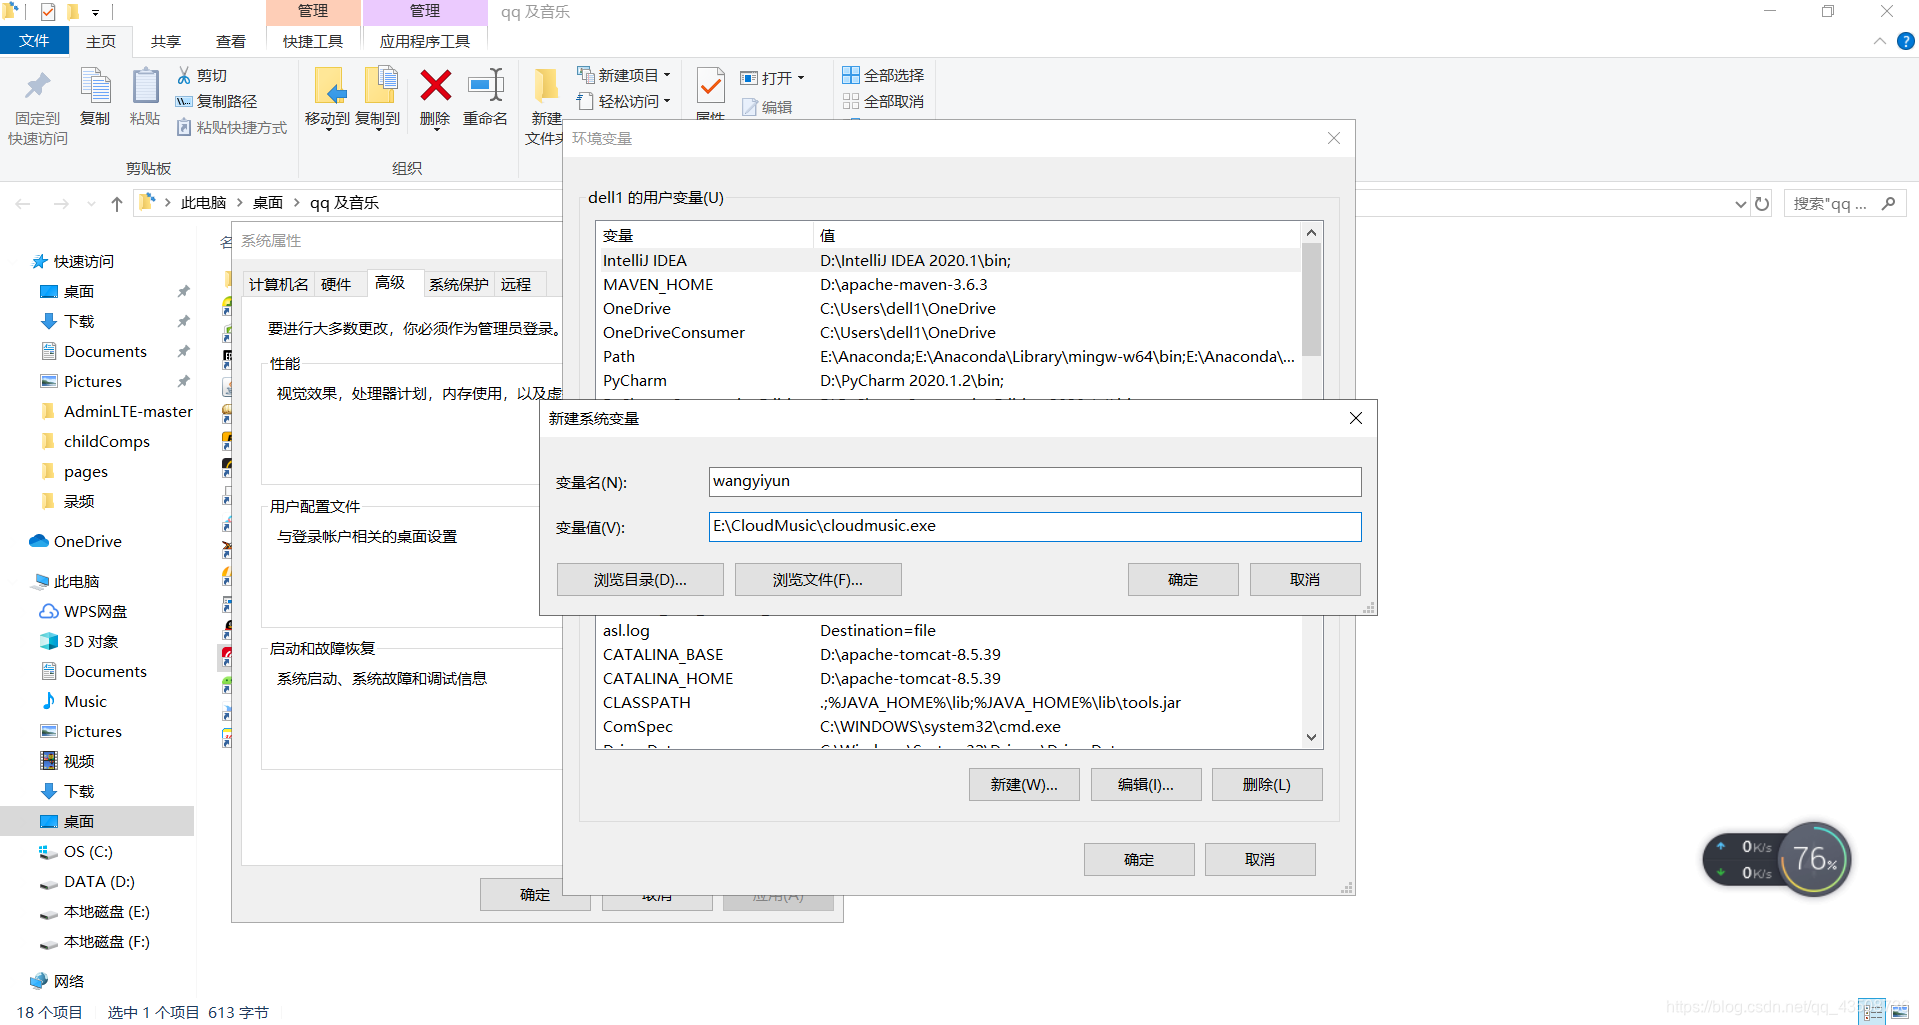Click Select all (全部选择) icon
The width and height of the screenshot is (1919, 1025).
click(851, 75)
